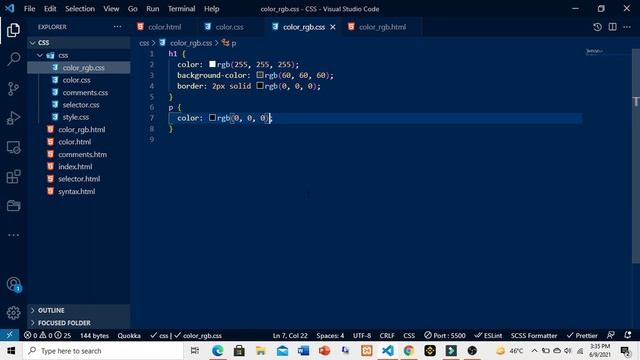Click white color swatch rgb(255, 255, 255)
The height and width of the screenshot is (360, 640).
(212, 64)
